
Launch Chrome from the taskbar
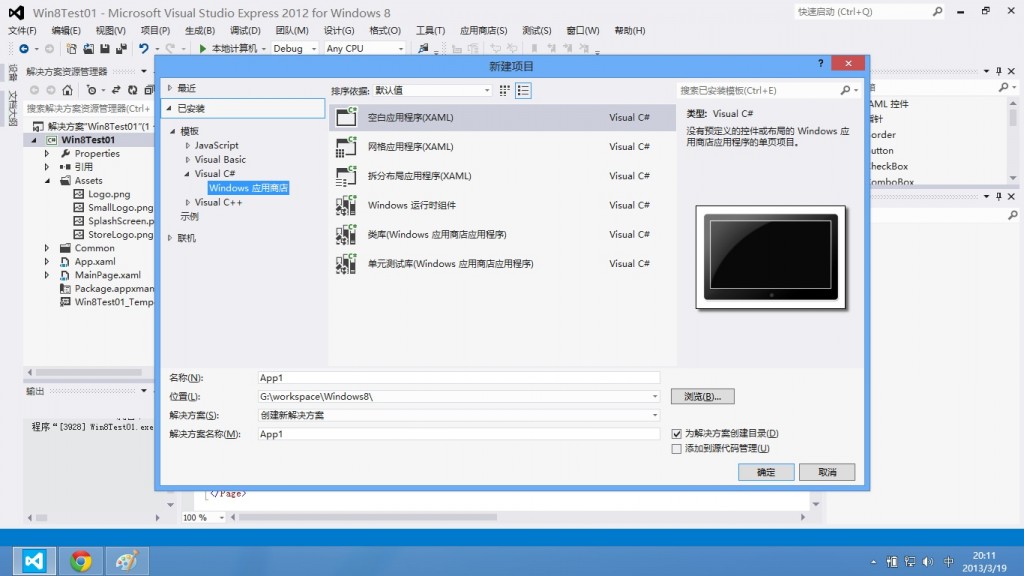[x=81, y=560]
